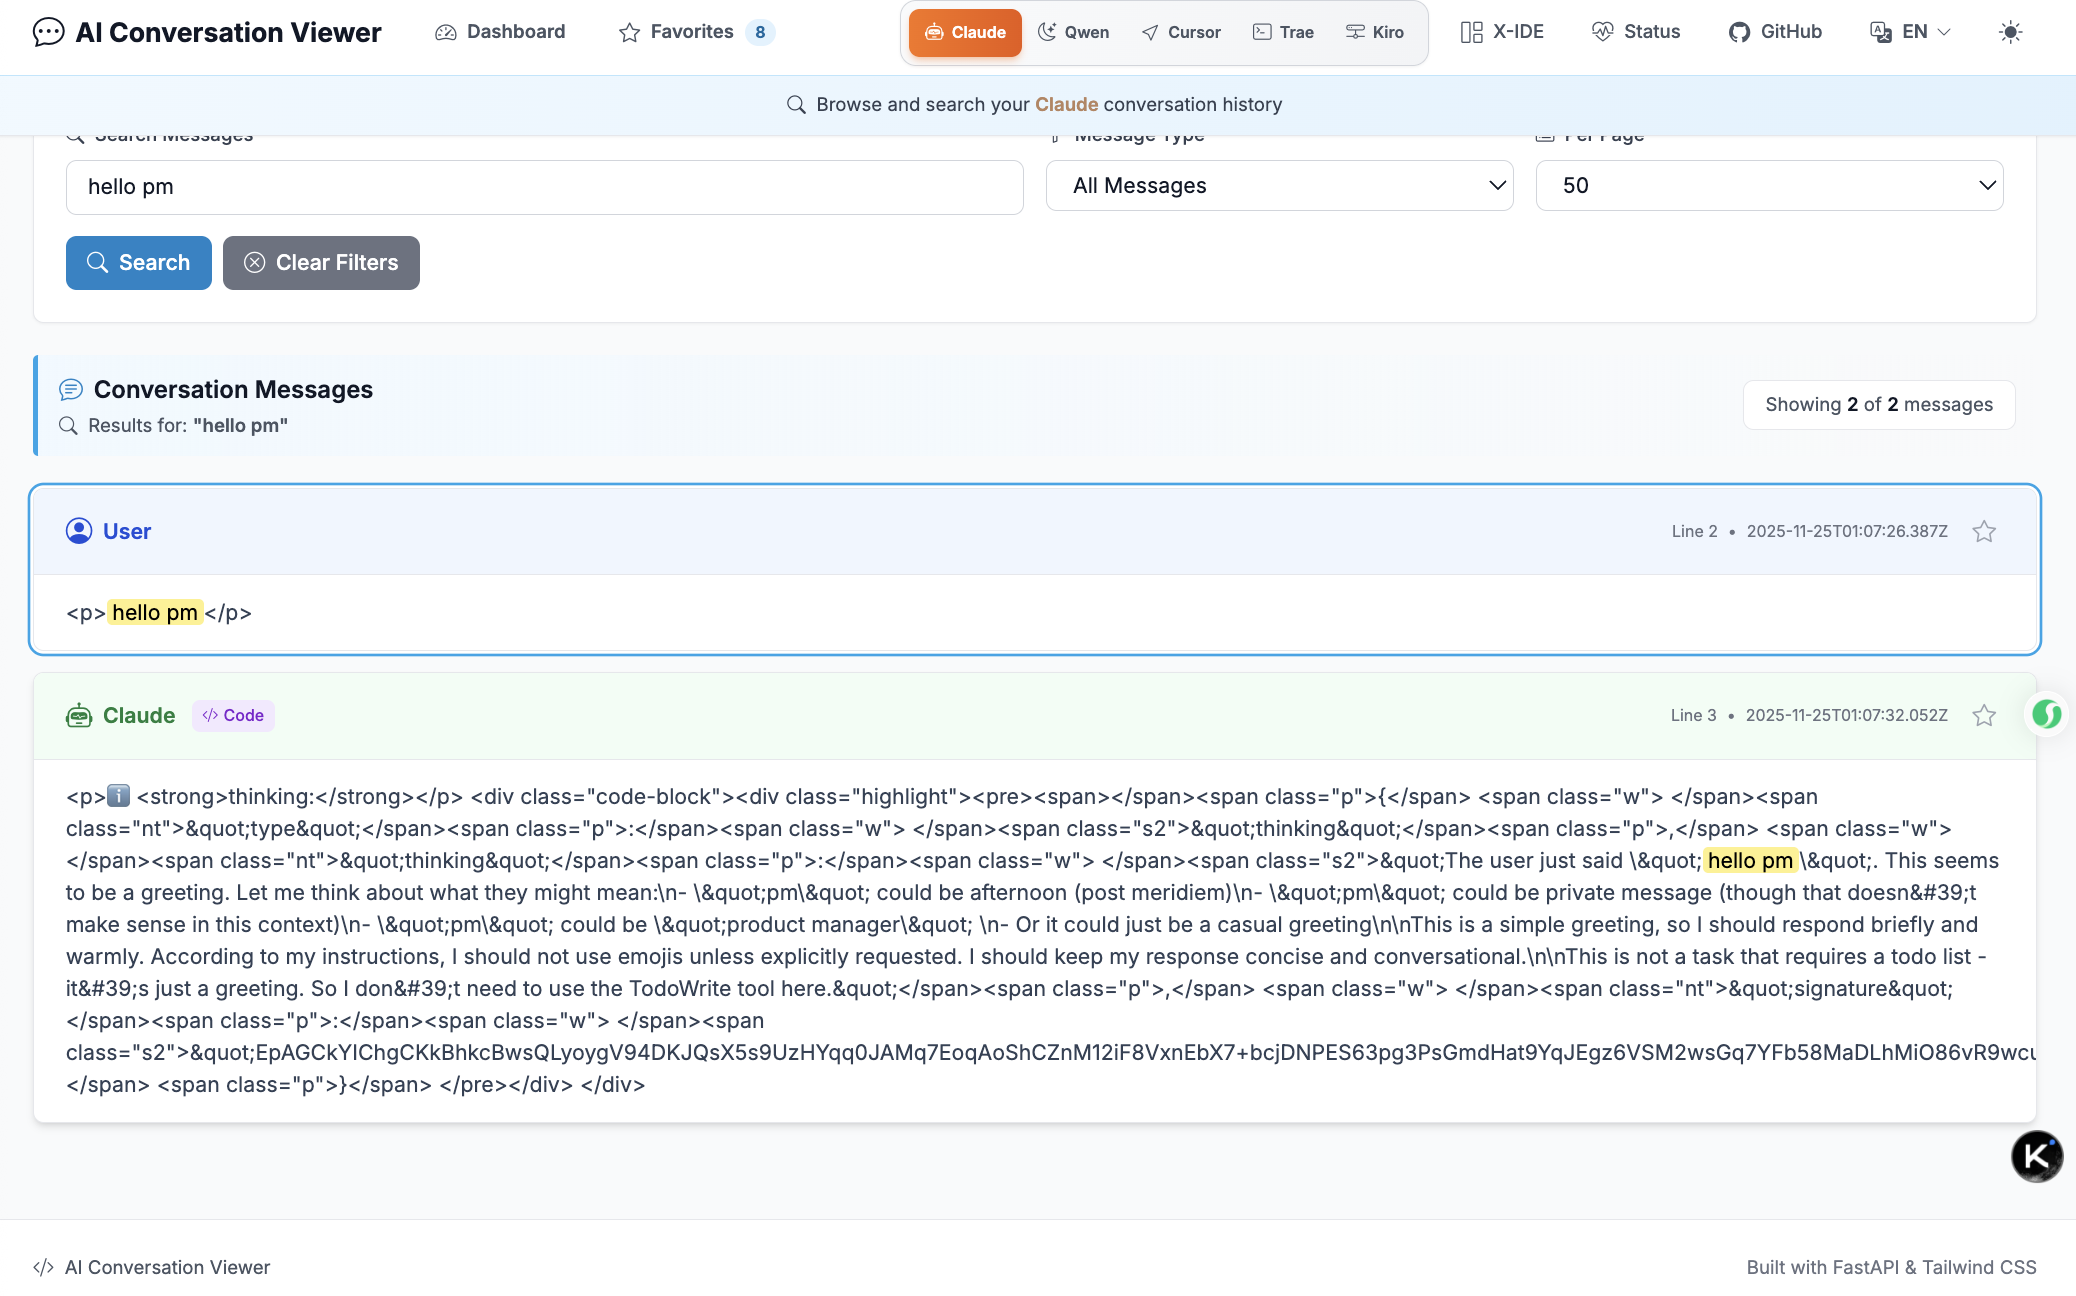Open the Dashboard page
This screenshot has height=1296, width=2076.
(500, 32)
